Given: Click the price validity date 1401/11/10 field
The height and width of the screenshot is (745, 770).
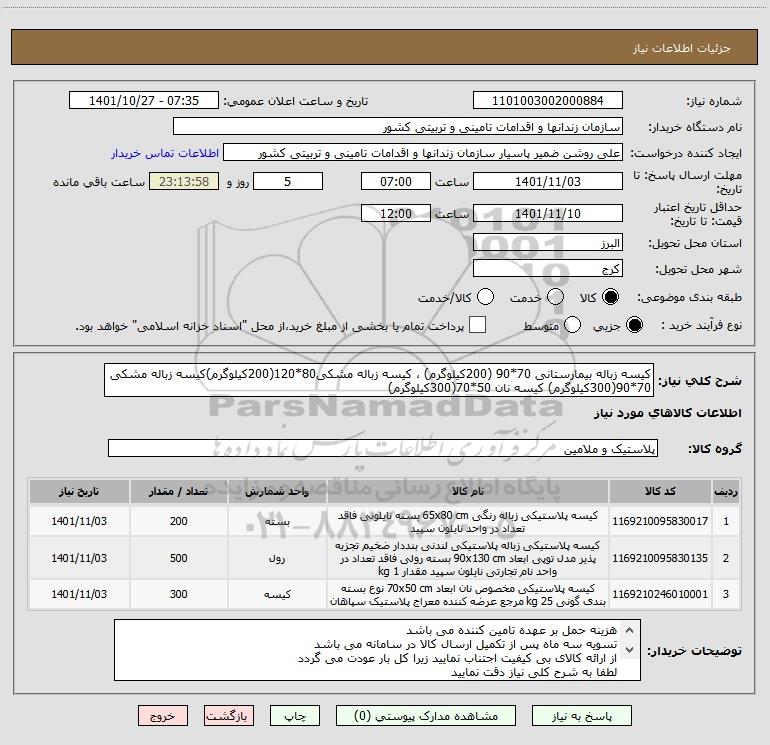Looking at the screenshot, I should (x=548, y=213).
